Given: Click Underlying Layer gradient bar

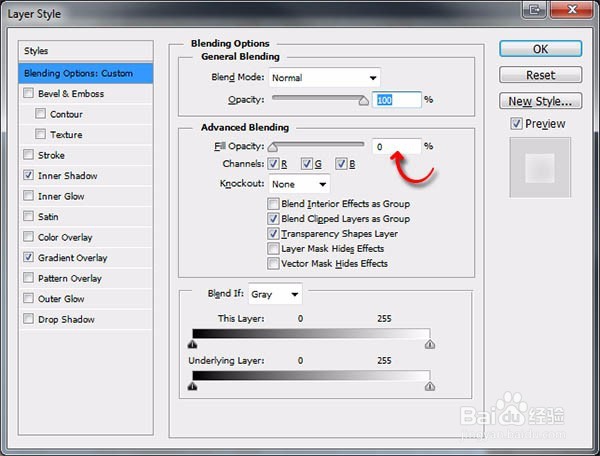Looking at the screenshot, I should pos(311,375).
